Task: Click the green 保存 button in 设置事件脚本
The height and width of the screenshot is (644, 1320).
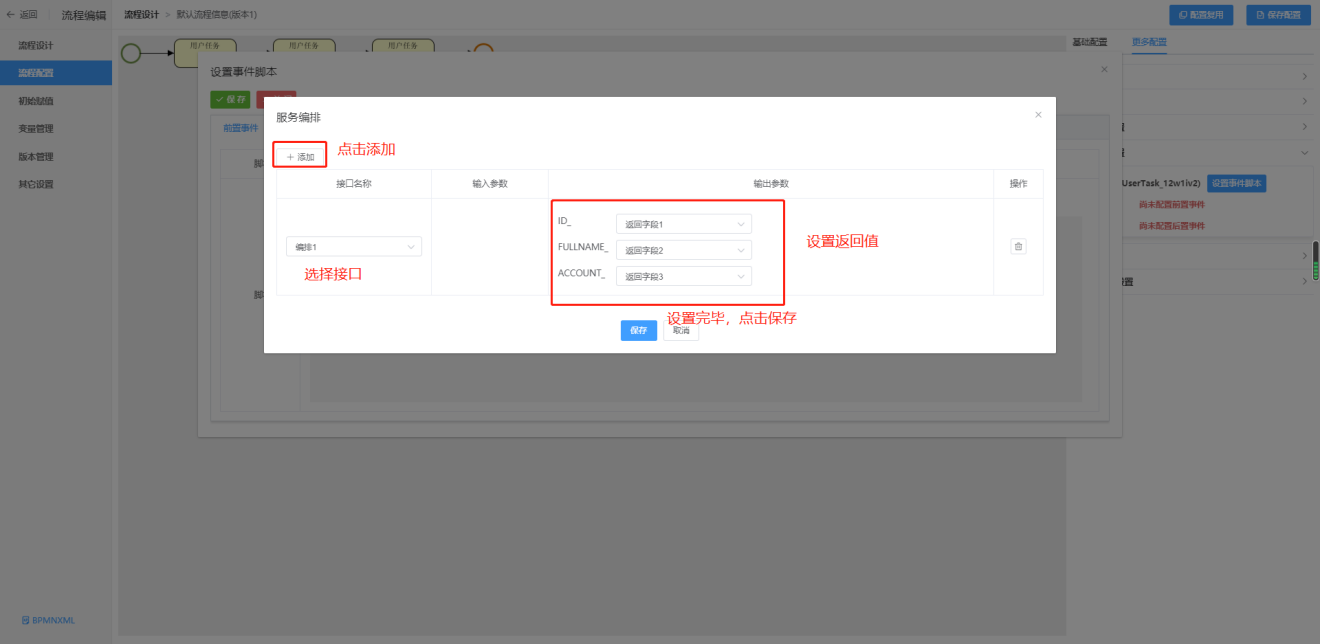Action: click(230, 100)
